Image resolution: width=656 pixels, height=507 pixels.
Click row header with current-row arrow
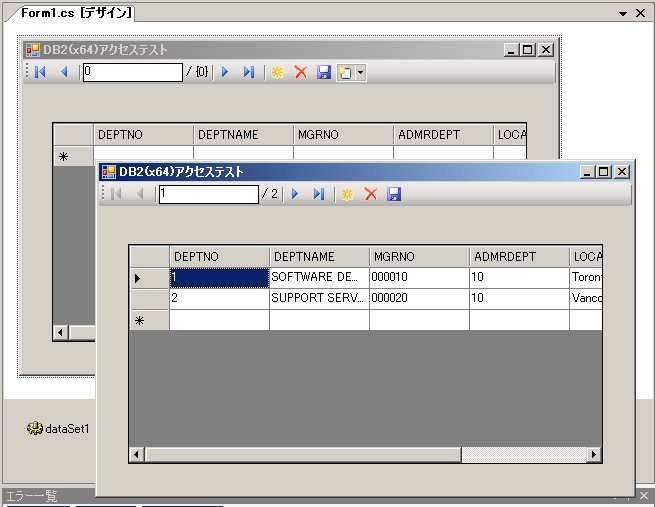pyautogui.click(x=149, y=278)
